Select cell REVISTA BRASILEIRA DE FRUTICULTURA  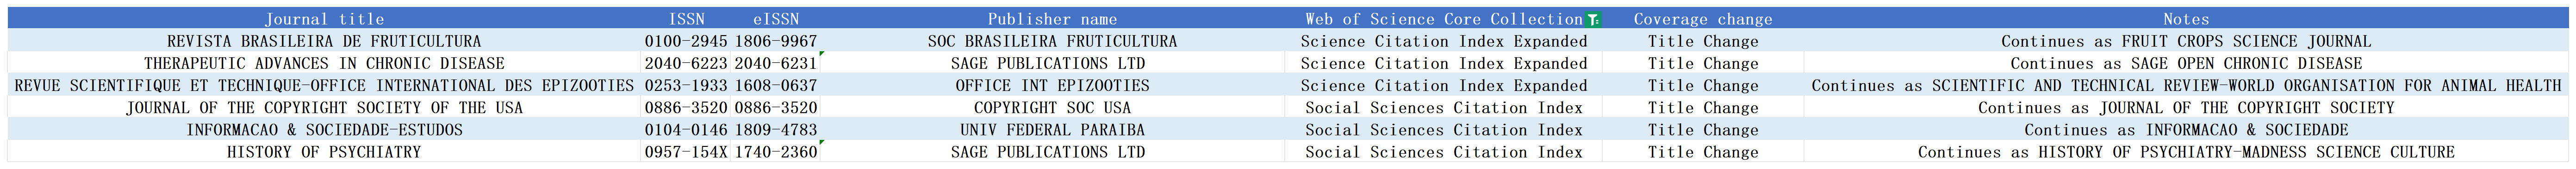(x=324, y=41)
